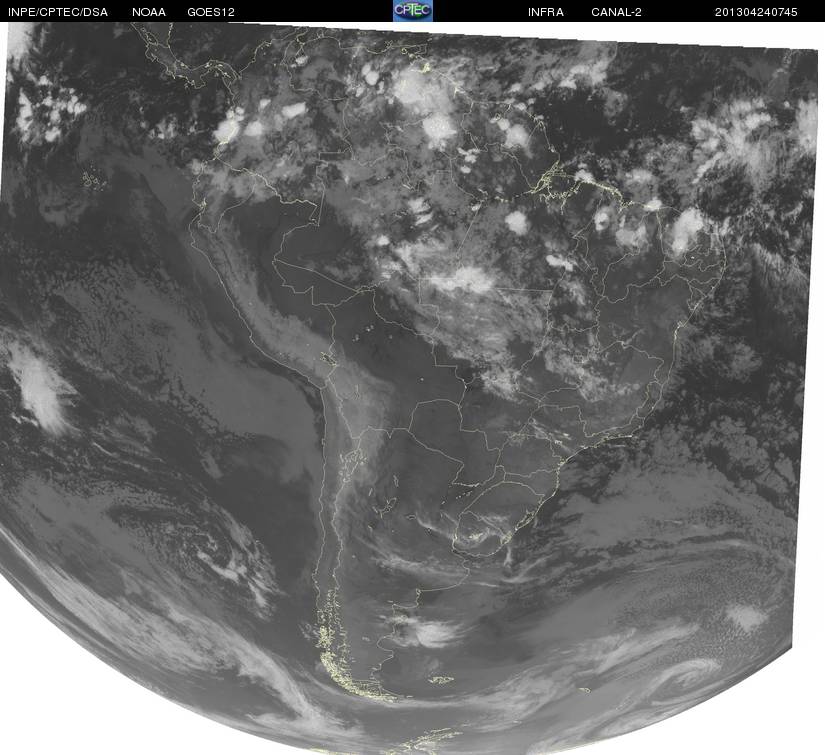Select the CANAL-2 channel label

point(616,12)
